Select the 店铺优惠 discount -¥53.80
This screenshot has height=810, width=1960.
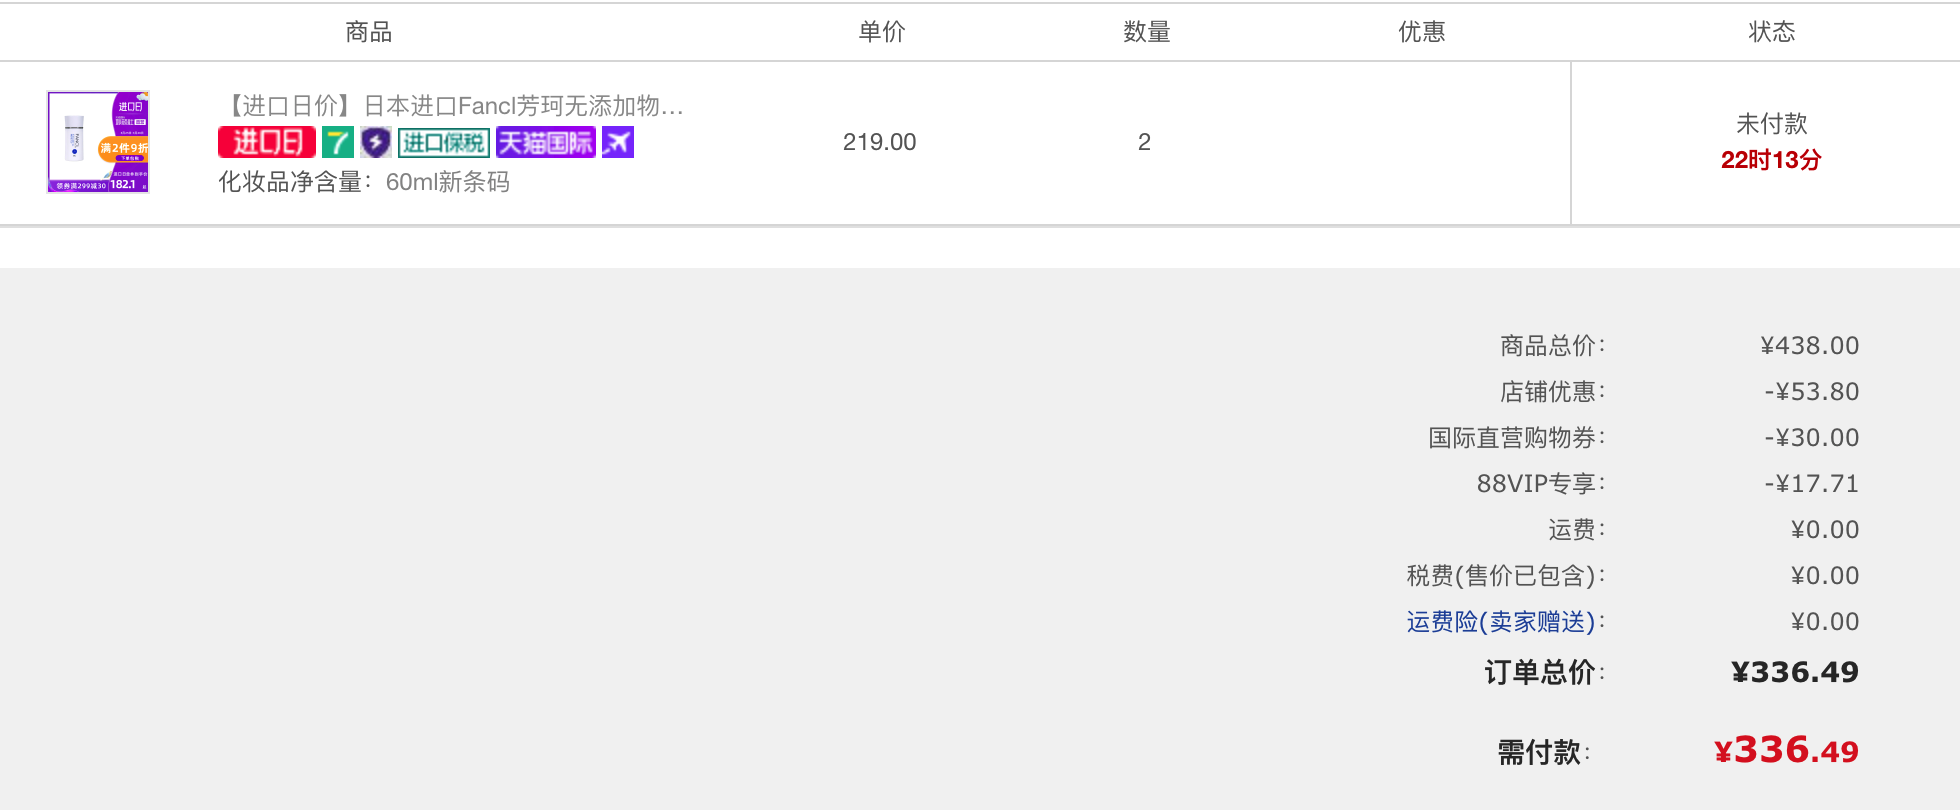(1812, 392)
